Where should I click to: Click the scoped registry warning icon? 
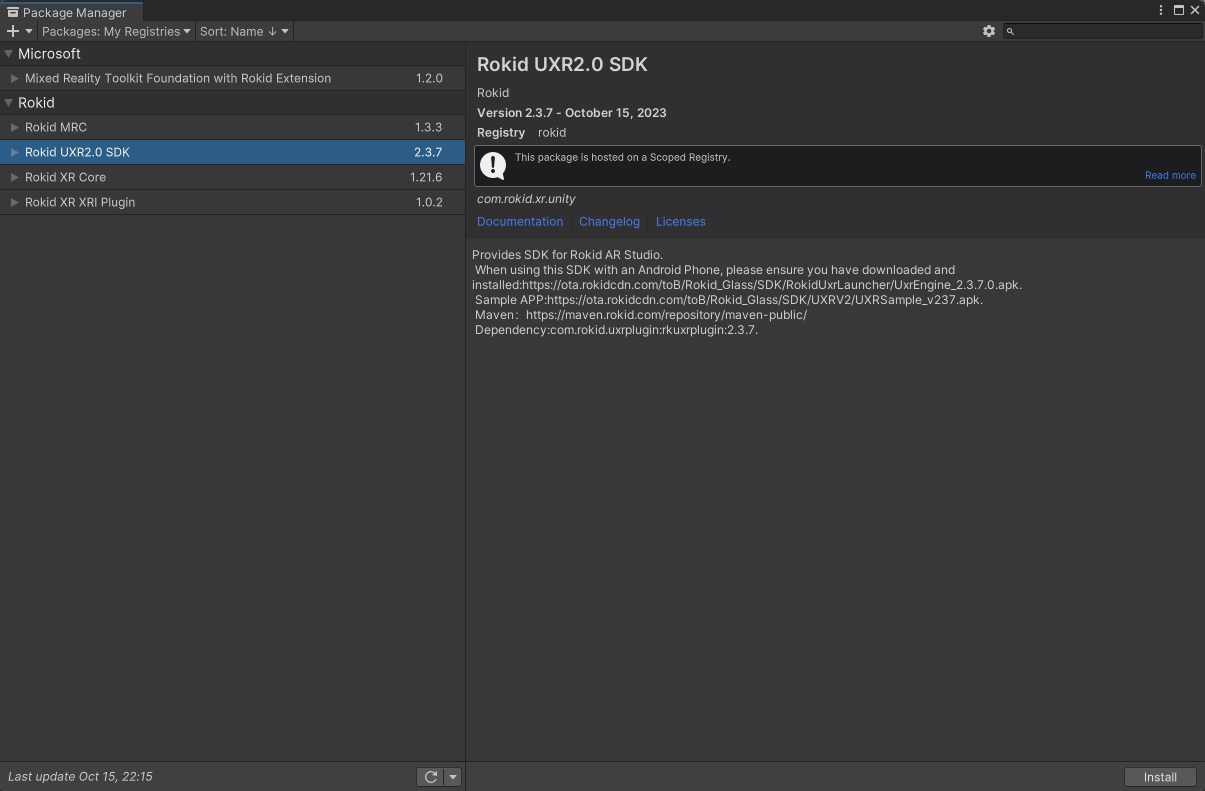tap(493, 165)
